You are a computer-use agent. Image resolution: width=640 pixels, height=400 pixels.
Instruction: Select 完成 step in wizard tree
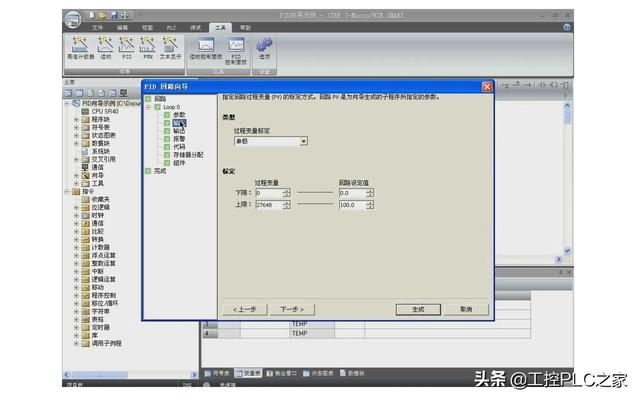[160, 171]
